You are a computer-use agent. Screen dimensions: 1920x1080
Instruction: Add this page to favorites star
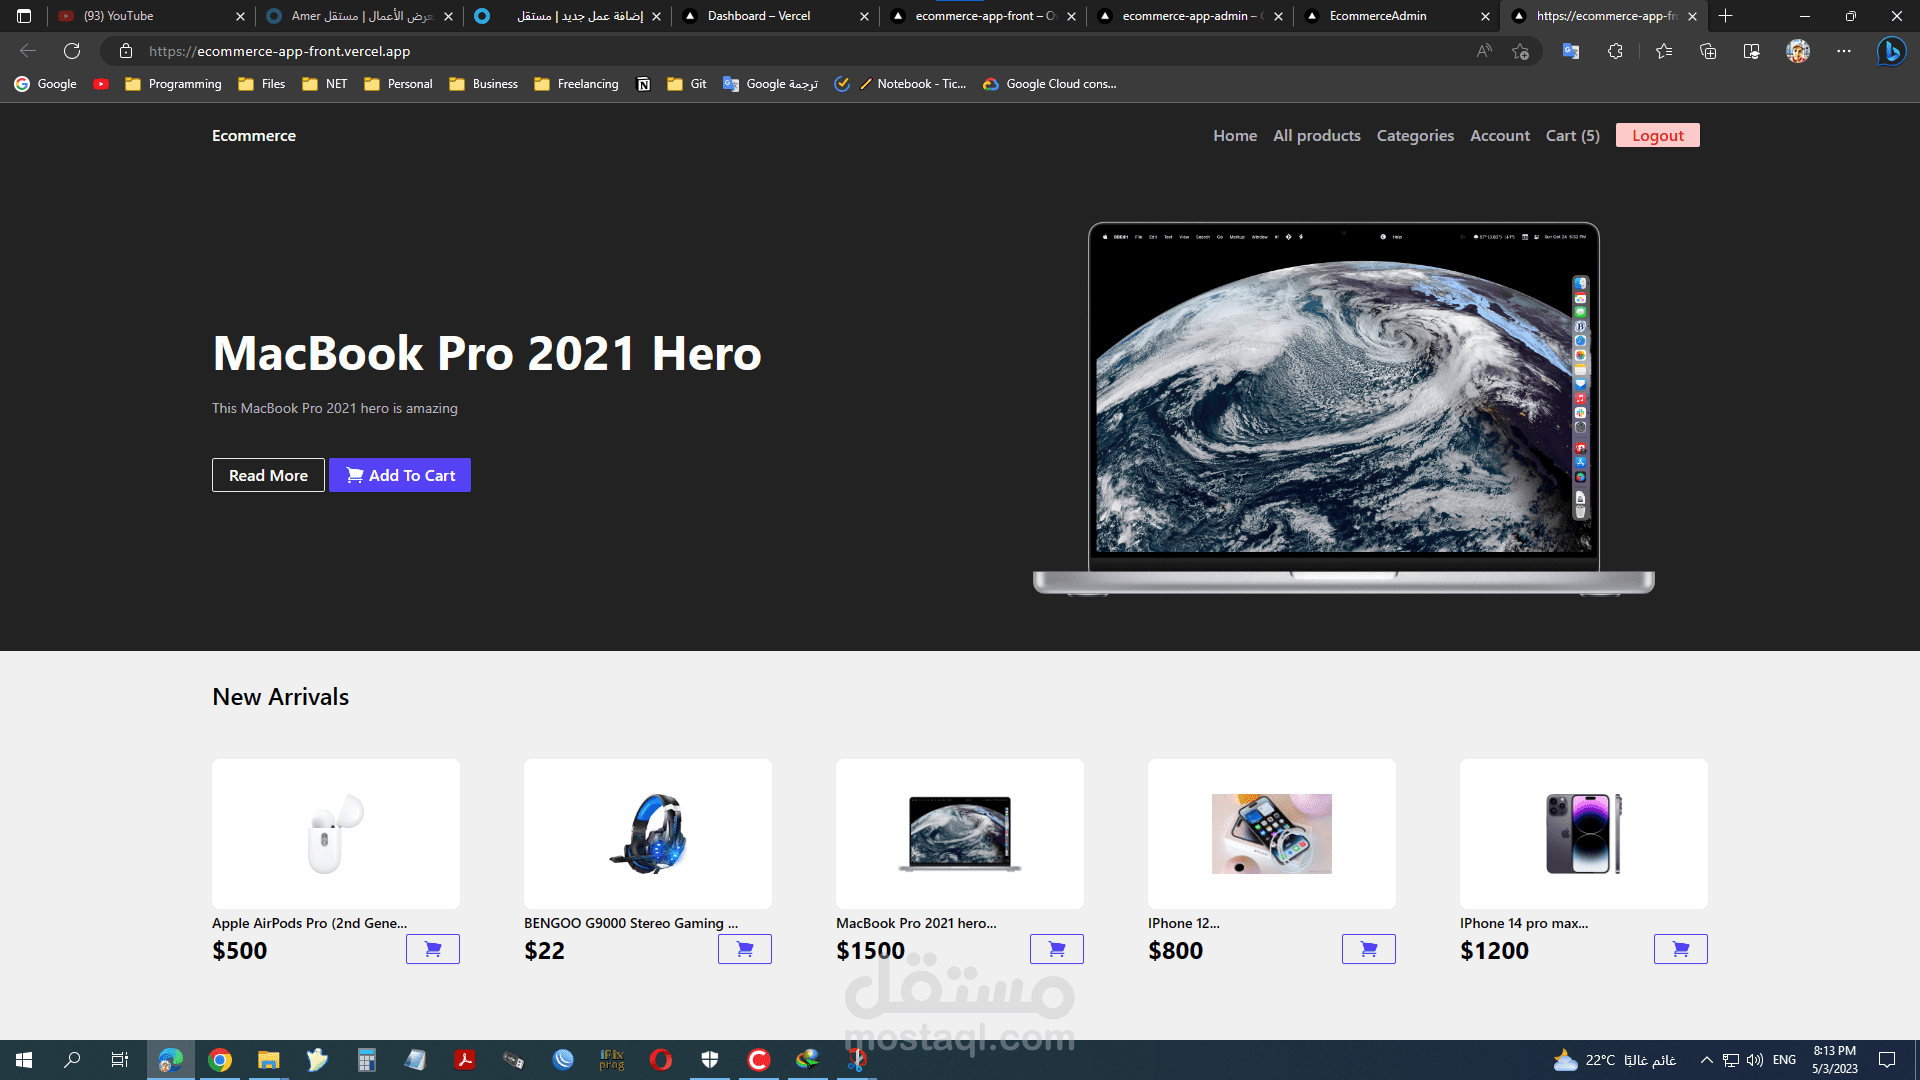(x=1520, y=51)
